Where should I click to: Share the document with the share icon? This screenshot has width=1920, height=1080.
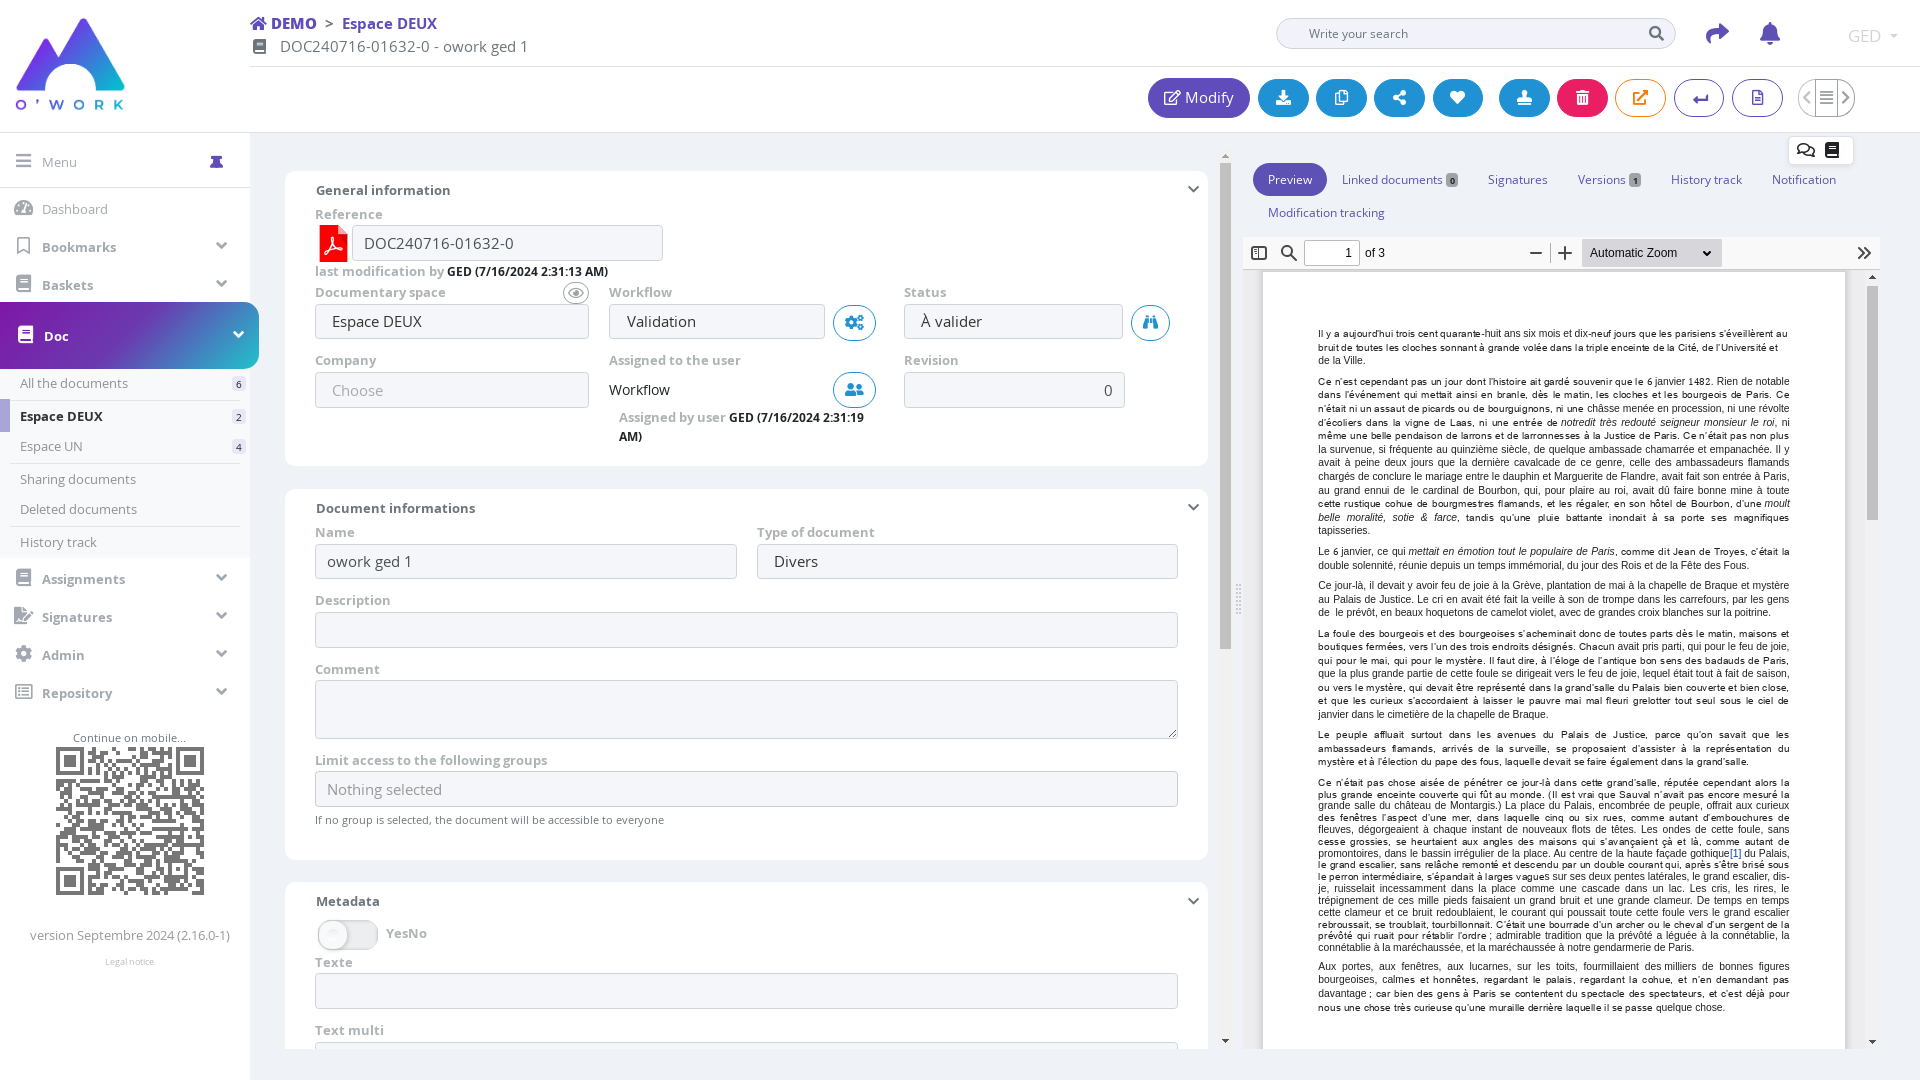(1399, 98)
